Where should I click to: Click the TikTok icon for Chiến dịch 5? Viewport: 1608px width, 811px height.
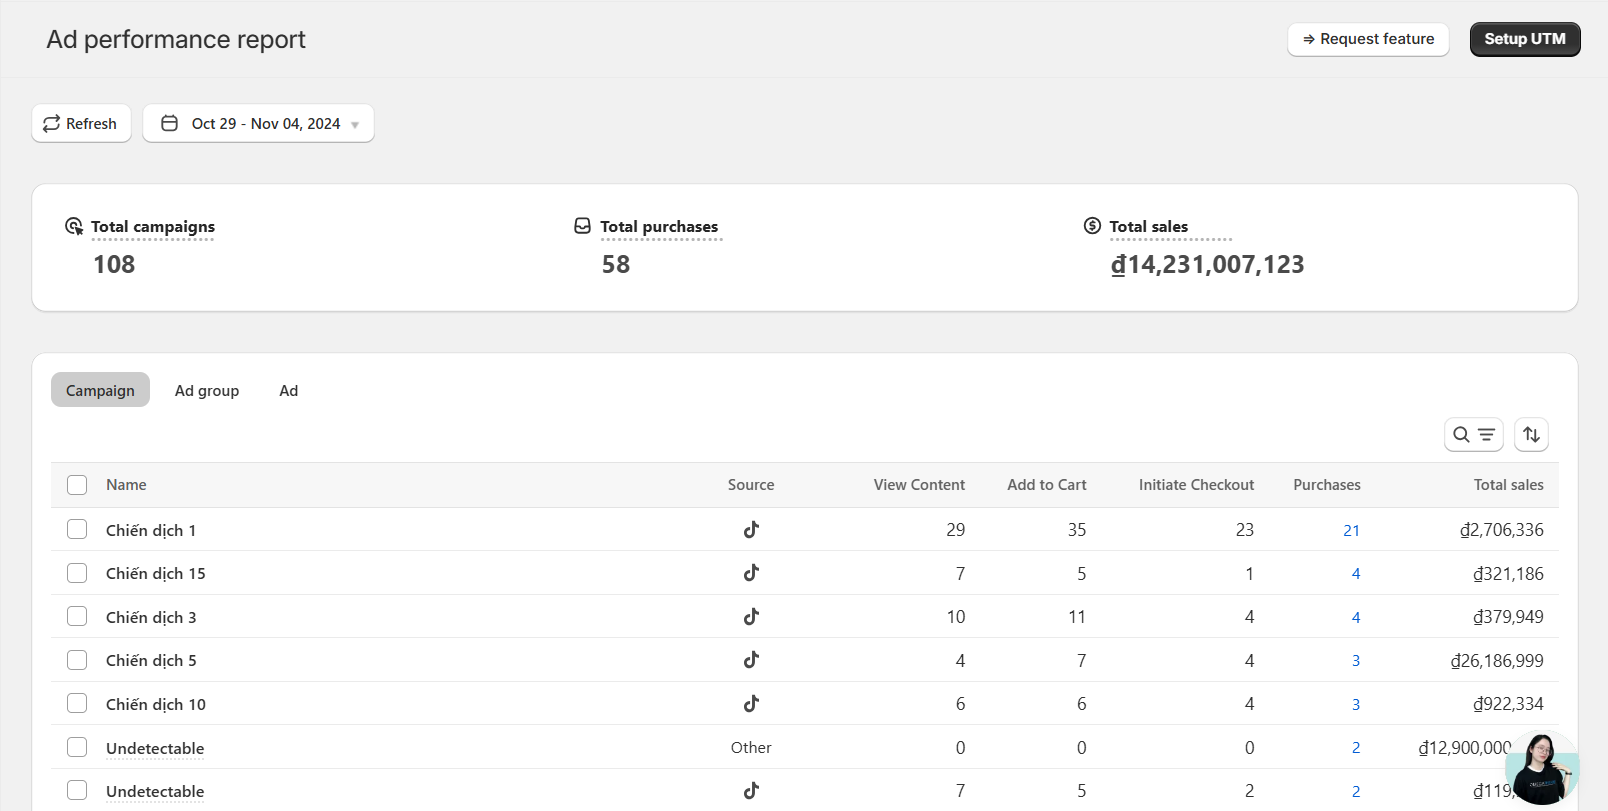[x=751, y=660]
